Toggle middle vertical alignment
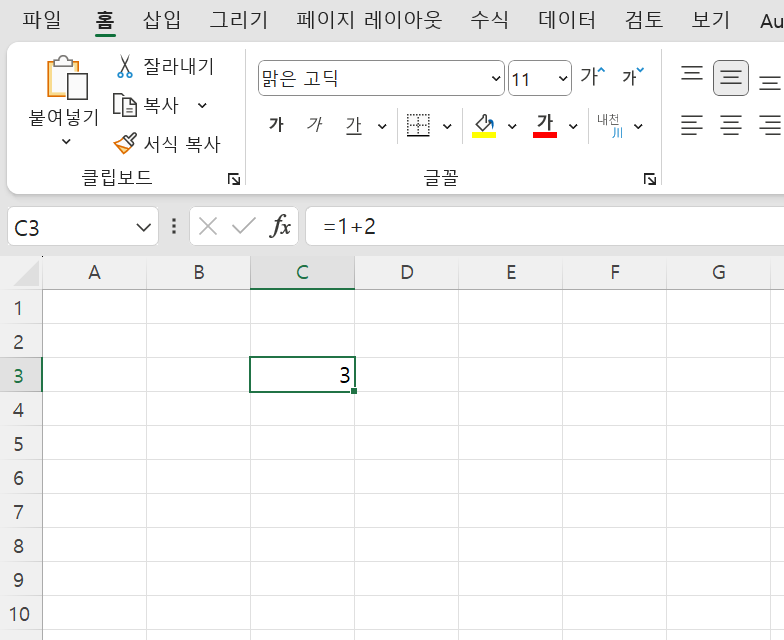 pos(730,78)
